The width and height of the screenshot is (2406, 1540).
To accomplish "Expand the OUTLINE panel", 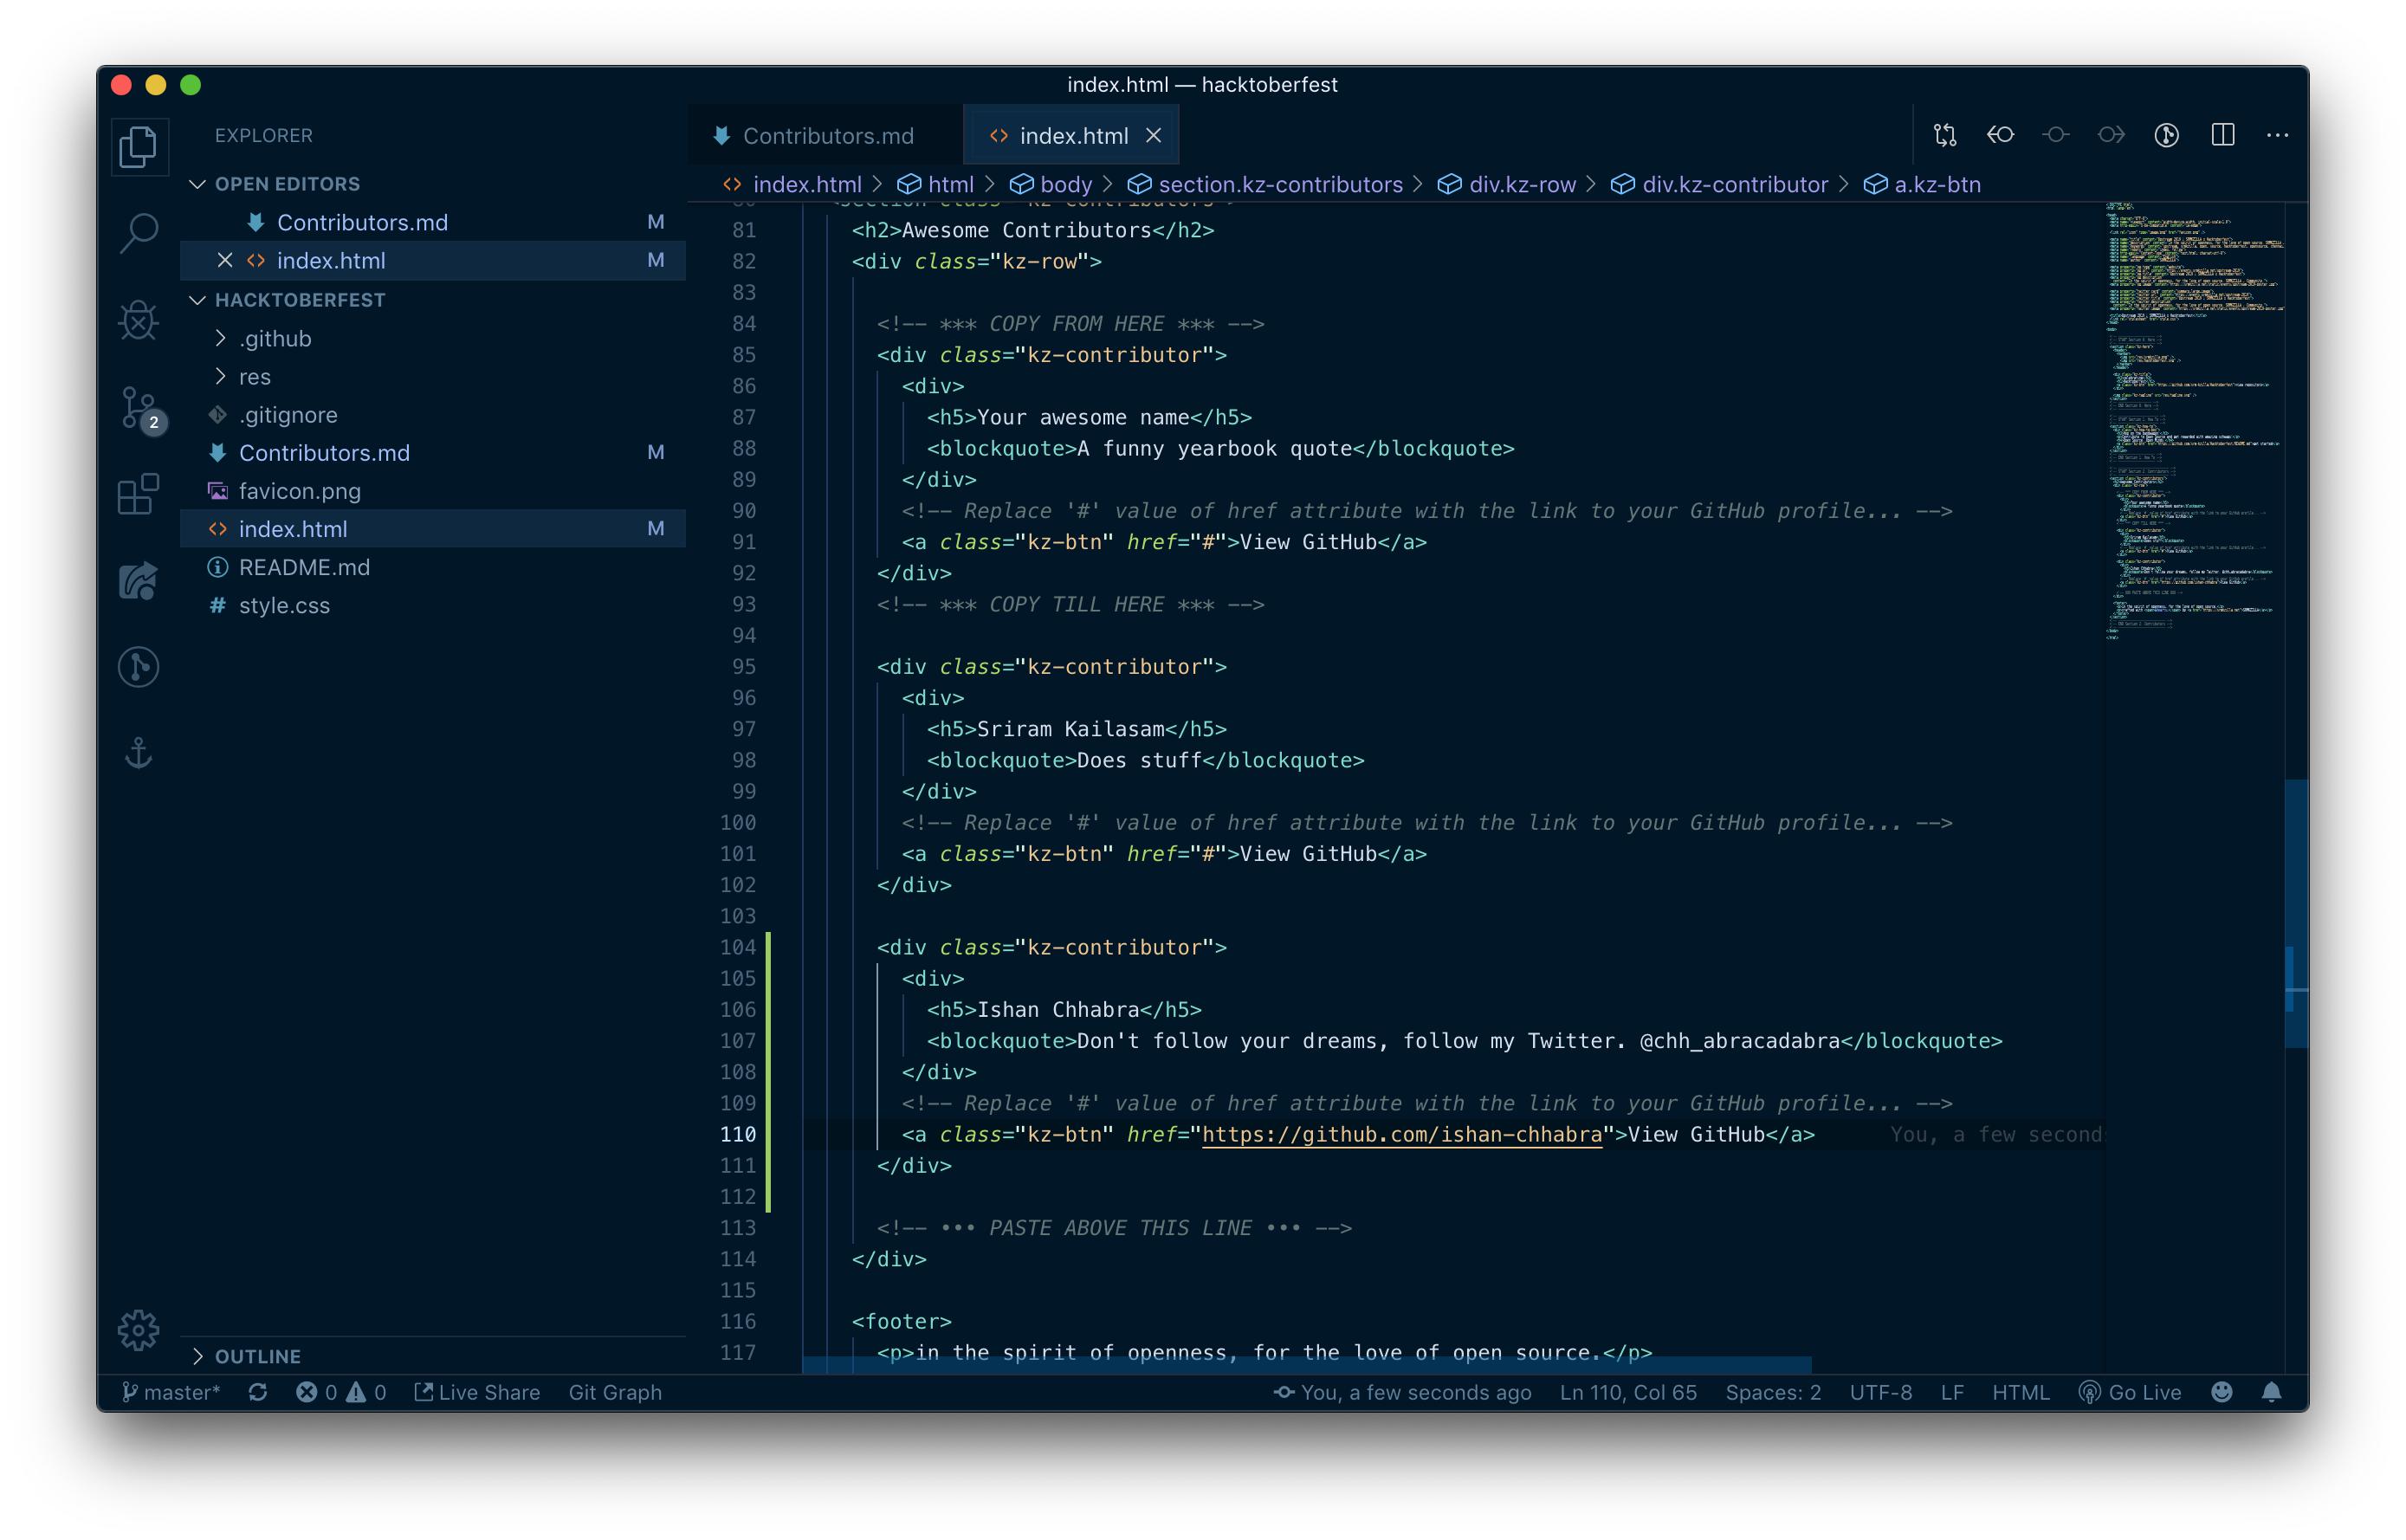I will coord(257,1356).
